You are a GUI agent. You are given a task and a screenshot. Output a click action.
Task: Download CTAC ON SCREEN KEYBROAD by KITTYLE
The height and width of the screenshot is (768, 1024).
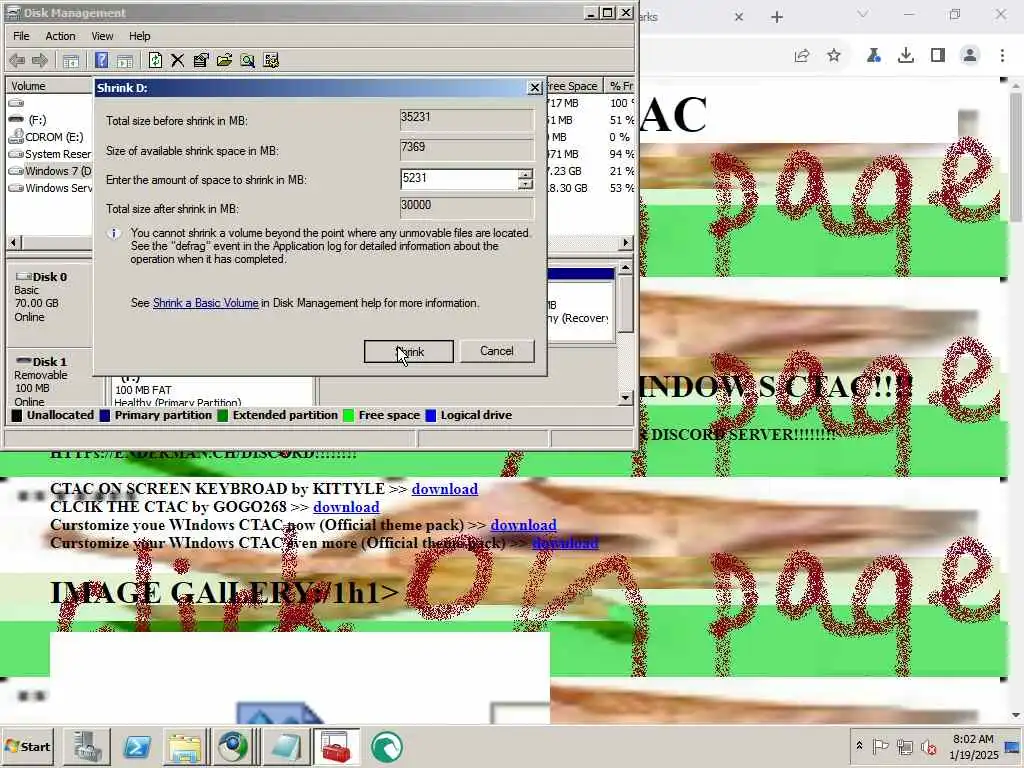point(445,488)
